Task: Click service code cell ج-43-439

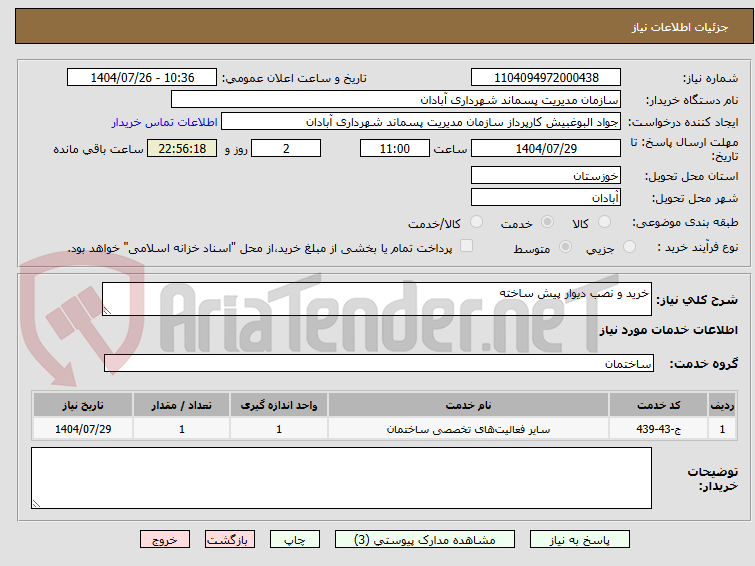Action: tap(658, 429)
